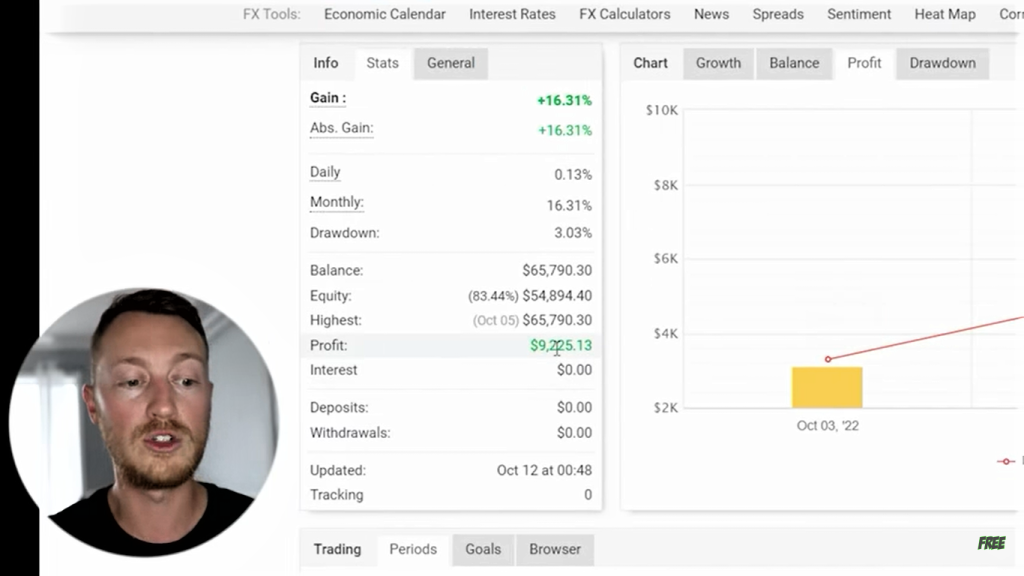Image resolution: width=1024 pixels, height=576 pixels.
Task: Open the Interest Rates page
Action: point(512,14)
